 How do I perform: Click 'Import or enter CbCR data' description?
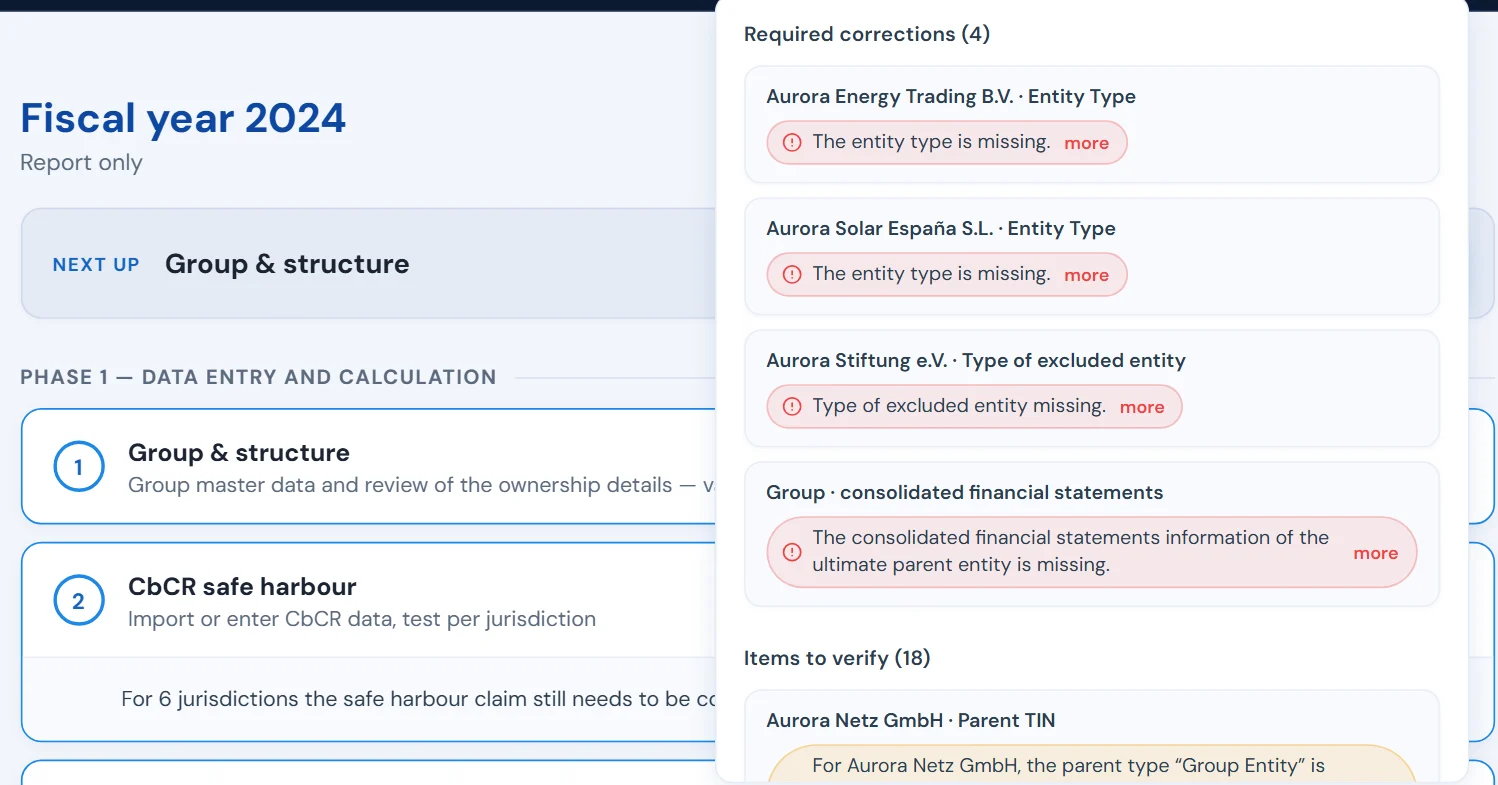pyautogui.click(x=362, y=619)
